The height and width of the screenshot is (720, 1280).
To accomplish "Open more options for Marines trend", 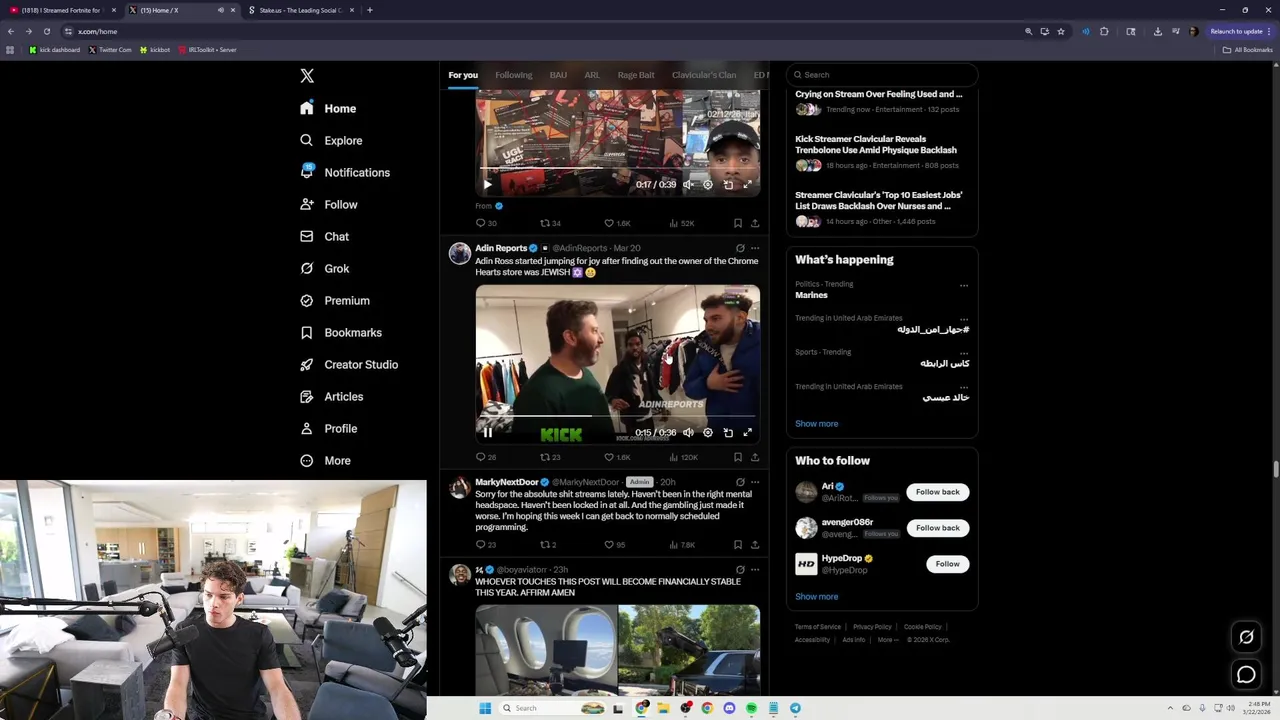I will (x=964, y=286).
